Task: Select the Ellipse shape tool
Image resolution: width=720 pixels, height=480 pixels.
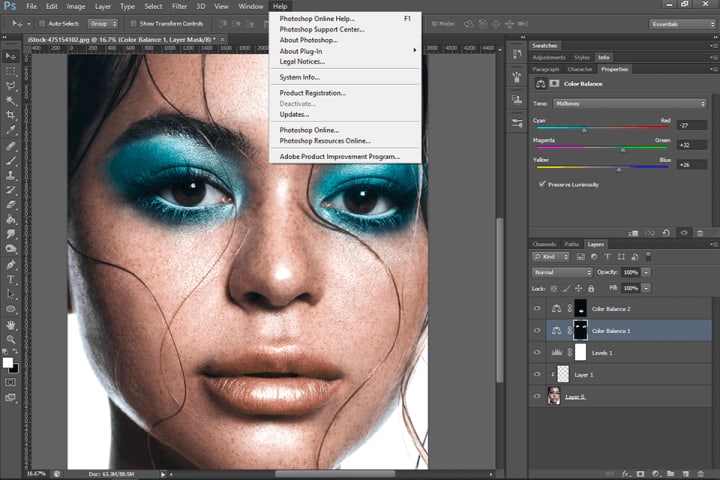Action: (11, 309)
